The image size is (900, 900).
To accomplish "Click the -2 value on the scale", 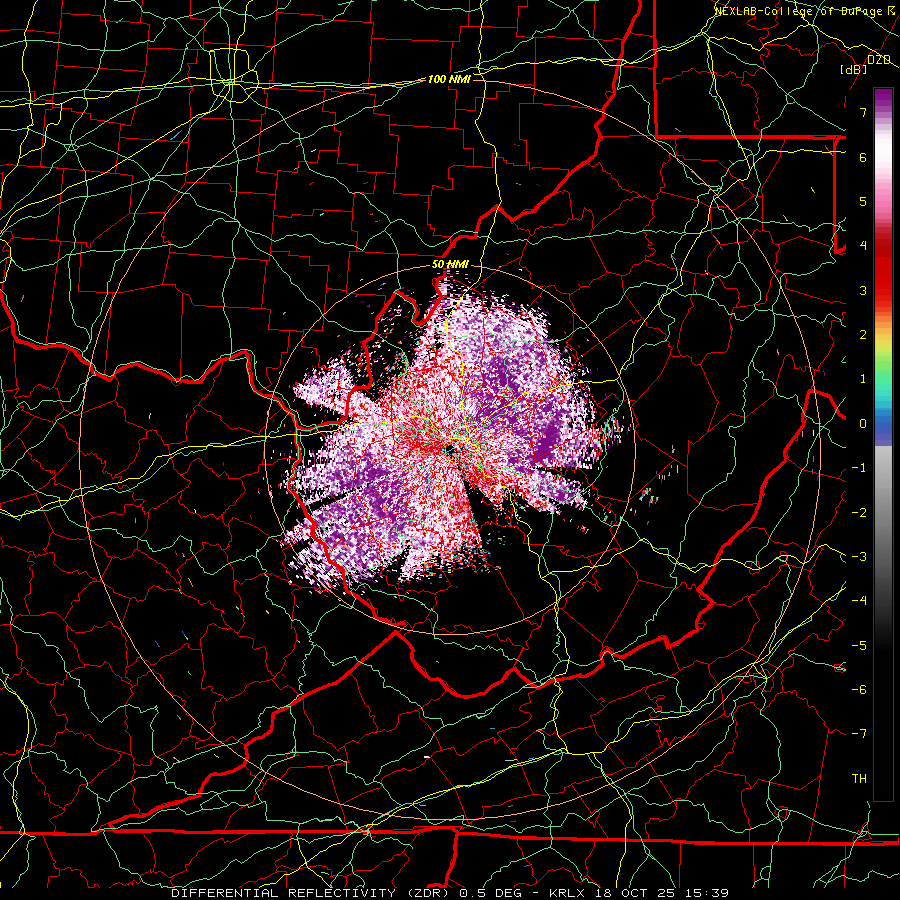I will pyautogui.click(x=859, y=513).
